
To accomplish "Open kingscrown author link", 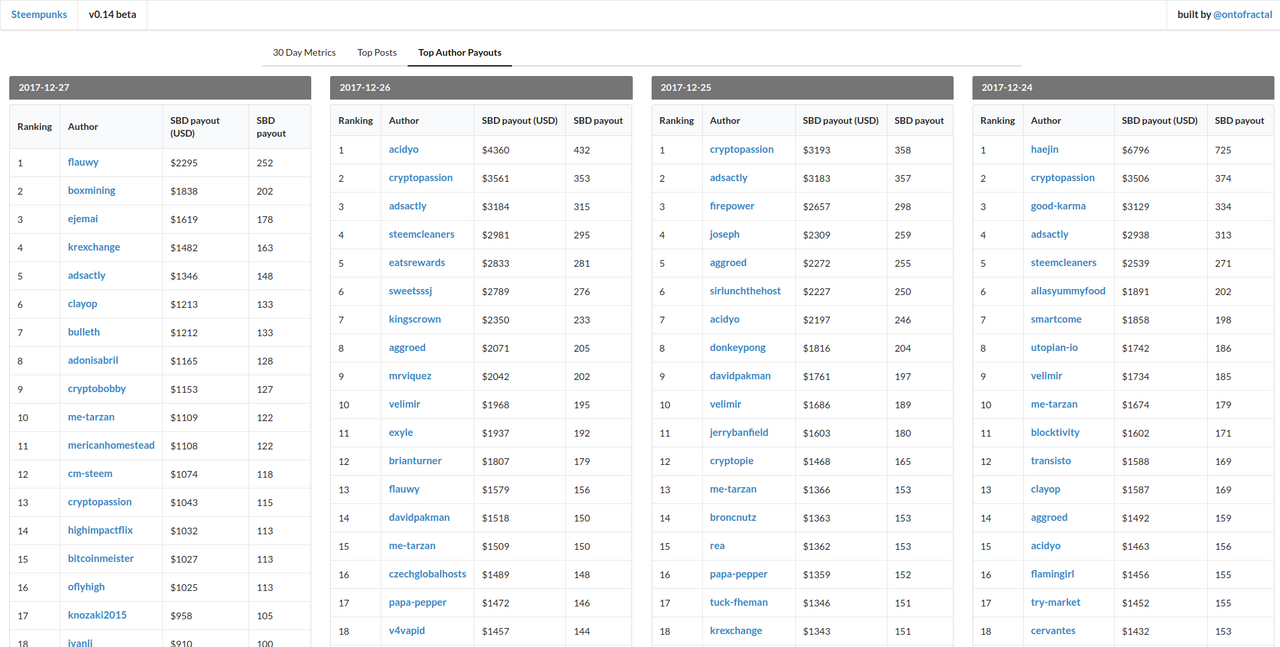I will click(x=415, y=319).
